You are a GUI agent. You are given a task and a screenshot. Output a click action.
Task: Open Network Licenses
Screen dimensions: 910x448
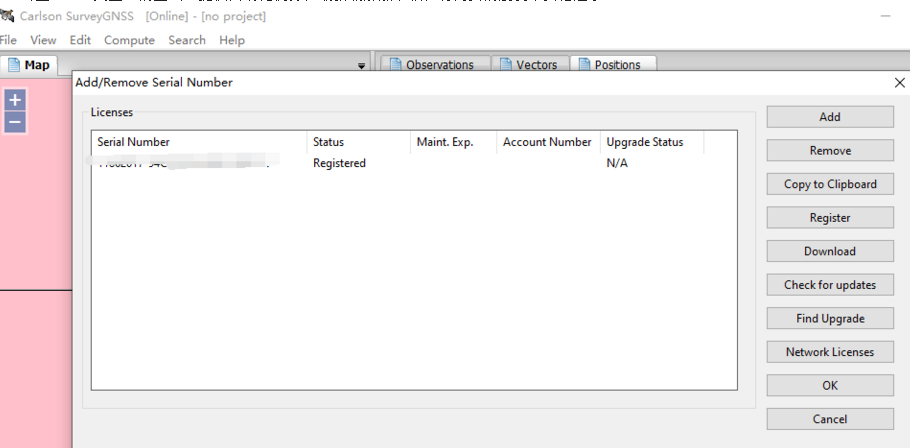(830, 352)
